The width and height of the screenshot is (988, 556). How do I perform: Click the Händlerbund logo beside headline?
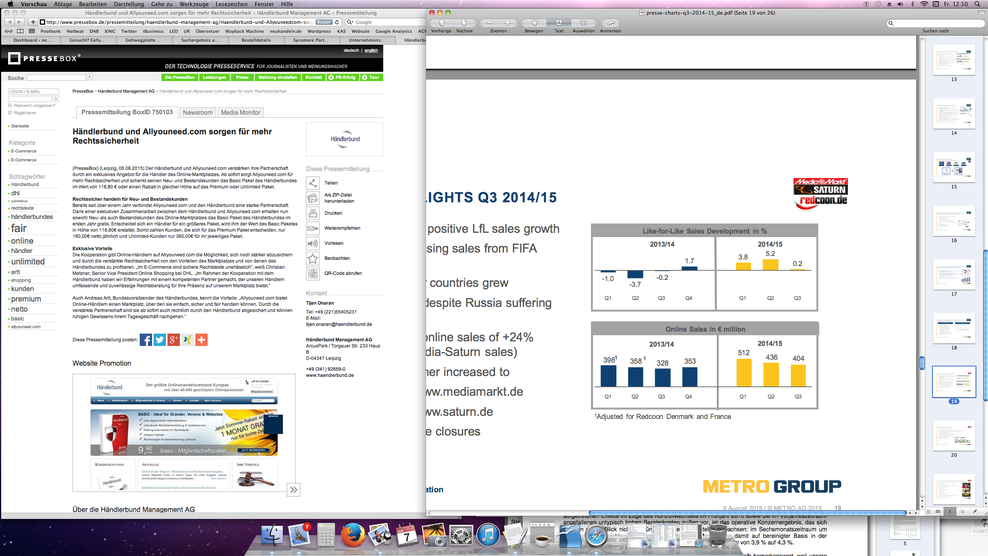click(345, 139)
